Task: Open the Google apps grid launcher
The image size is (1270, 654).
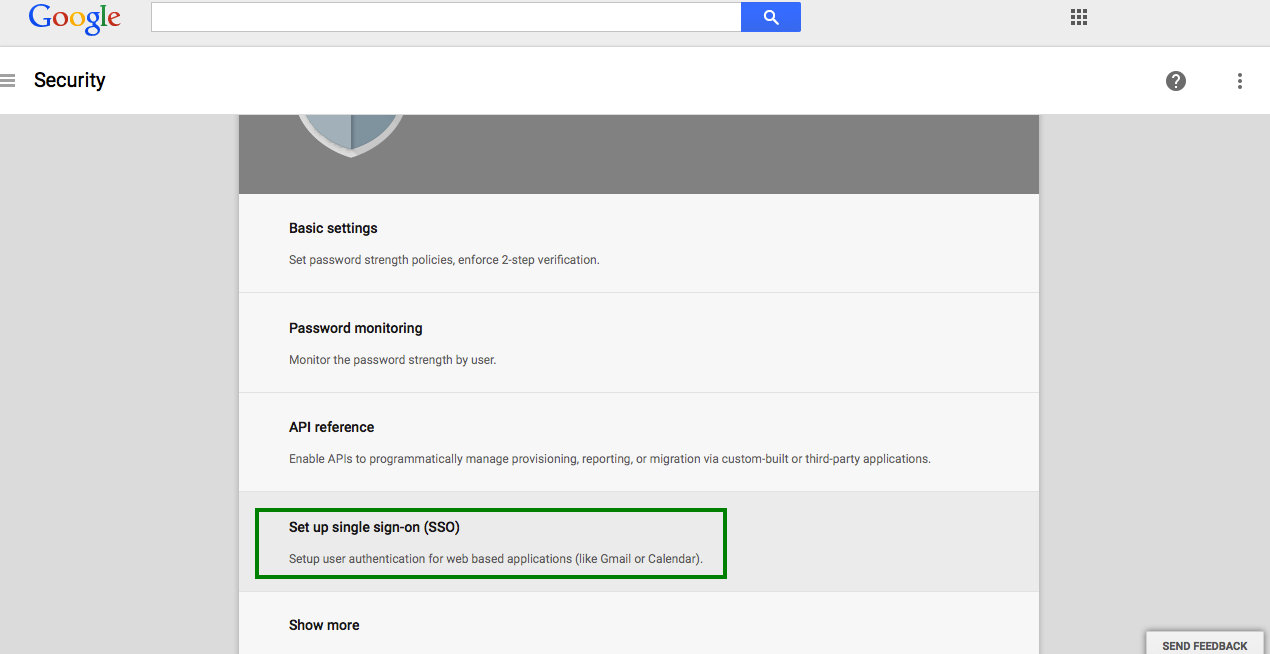Action: tap(1078, 17)
